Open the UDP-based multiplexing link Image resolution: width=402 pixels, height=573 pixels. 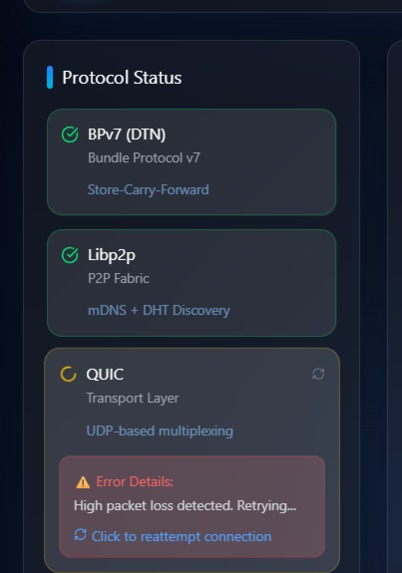pyautogui.click(x=160, y=431)
